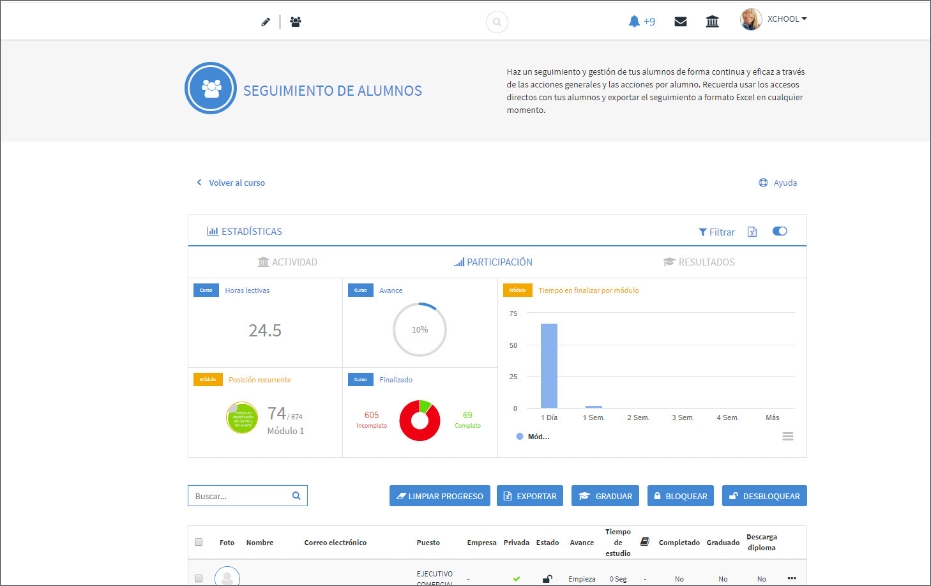Open the chart hamburger menu icon
This screenshot has width=931, height=586.
click(788, 436)
